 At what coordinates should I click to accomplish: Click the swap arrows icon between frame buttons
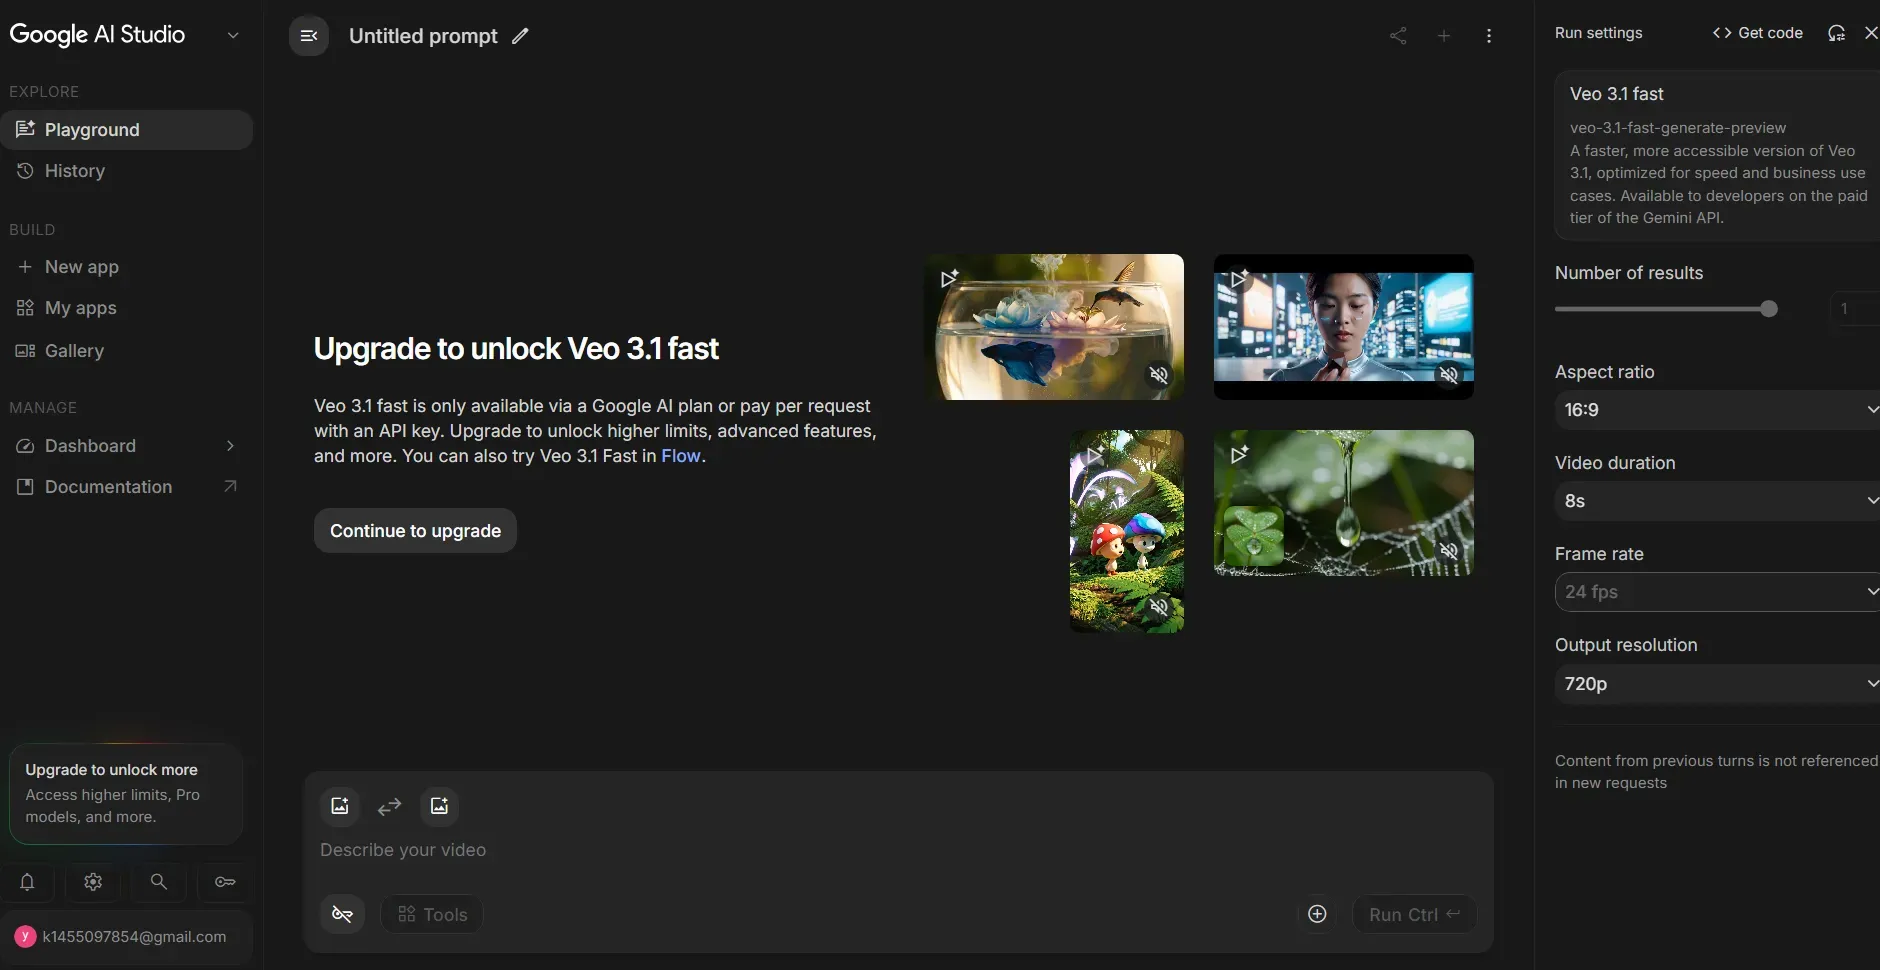[389, 806]
